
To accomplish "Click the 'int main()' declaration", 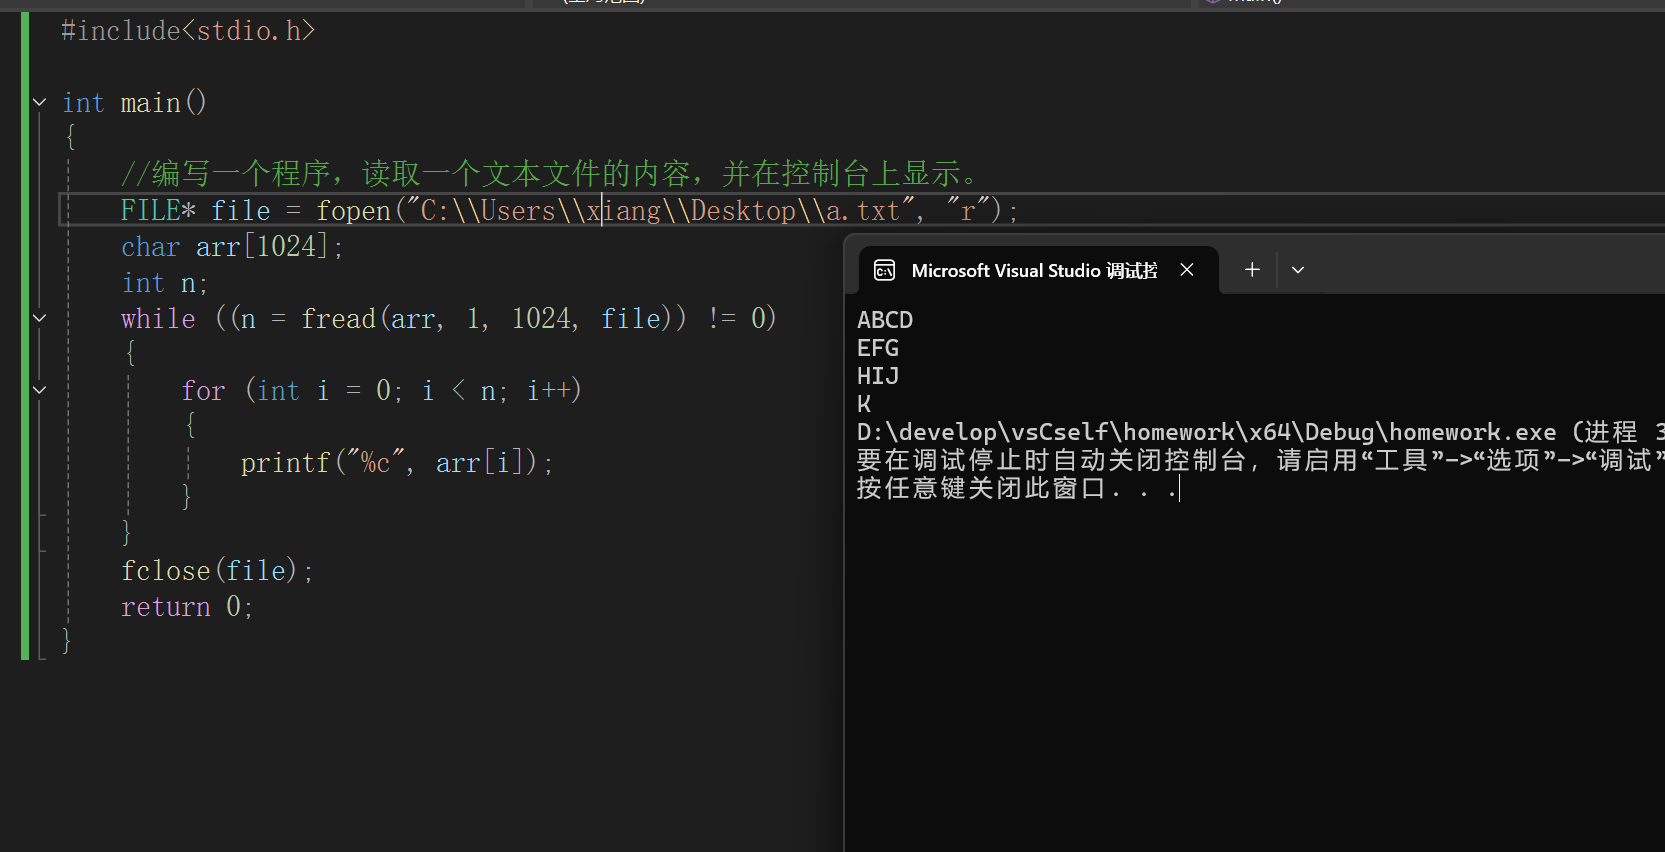I will tap(134, 103).
